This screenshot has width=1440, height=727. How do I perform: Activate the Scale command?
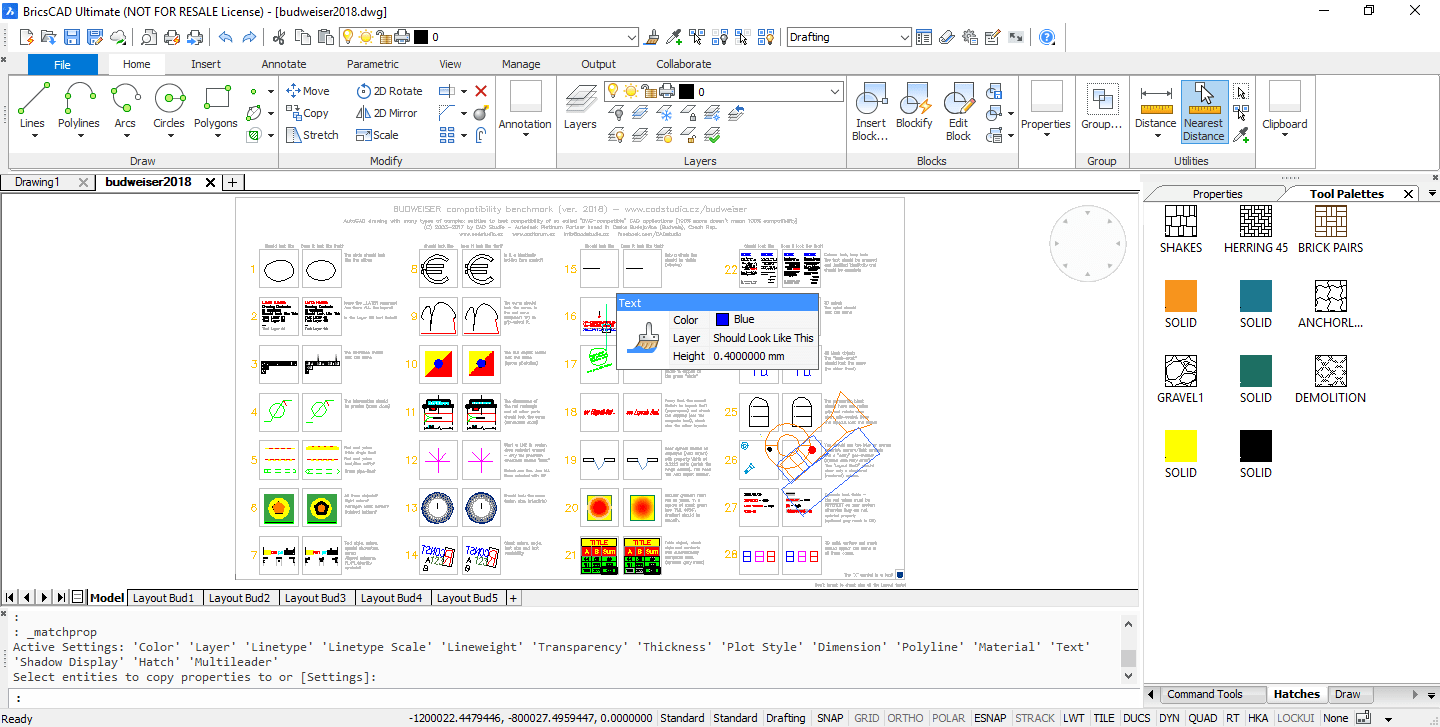[x=377, y=135]
